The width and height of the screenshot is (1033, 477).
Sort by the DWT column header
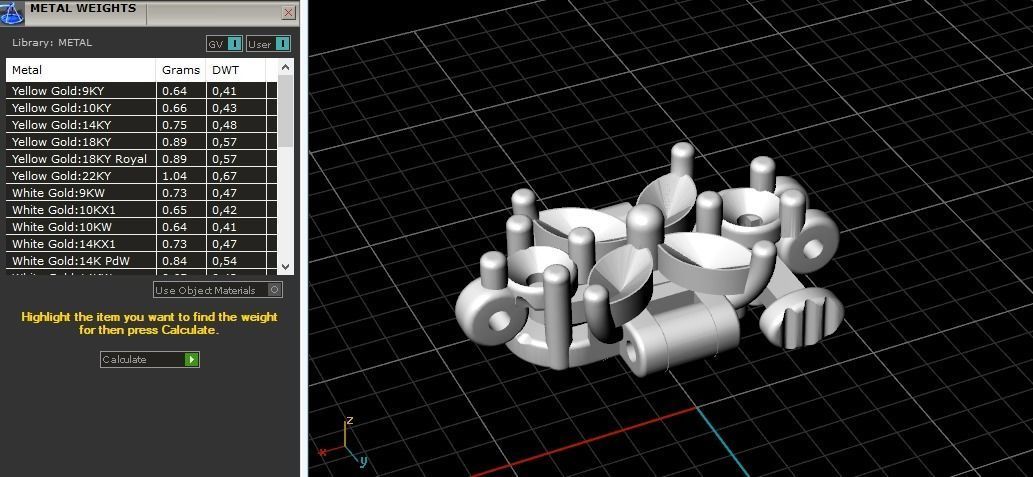236,70
